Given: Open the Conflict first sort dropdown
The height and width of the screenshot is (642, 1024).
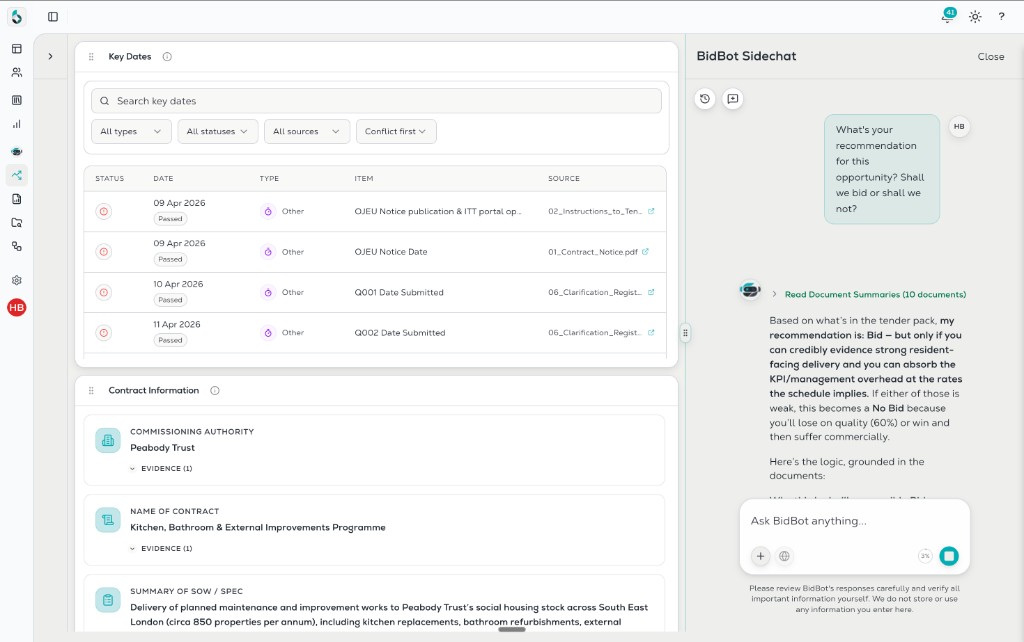Looking at the screenshot, I should point(396,131).
